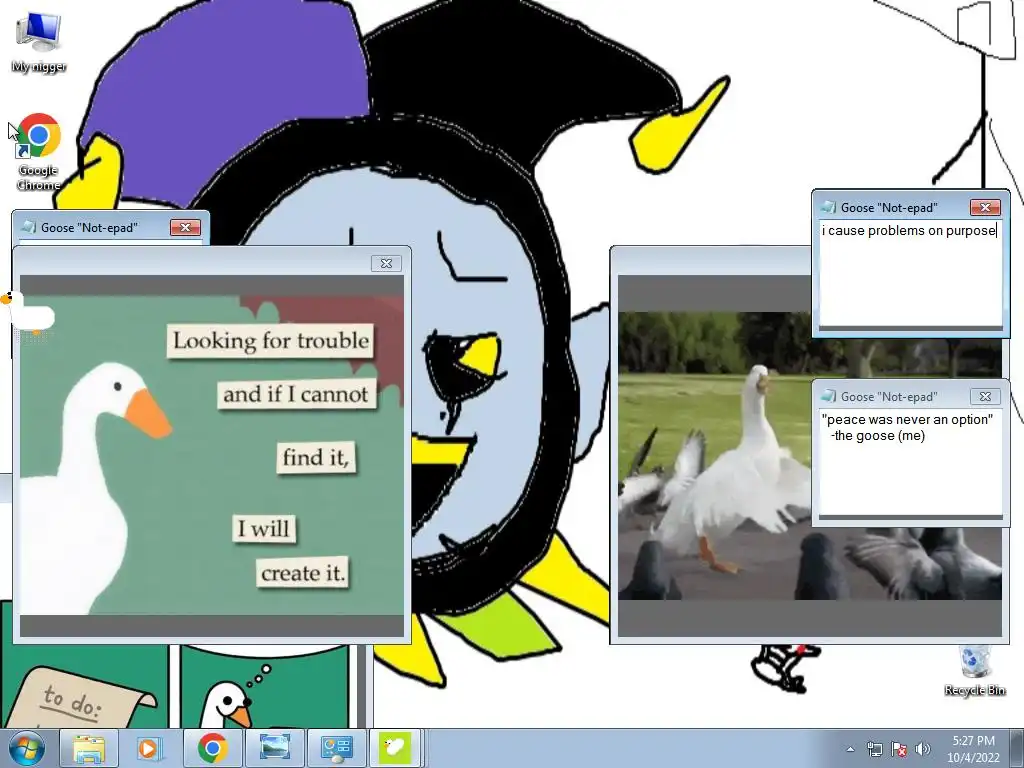Click the goose-and-pigeons video image
This screenshot has height=768, width=1024.
click(714, 455)
